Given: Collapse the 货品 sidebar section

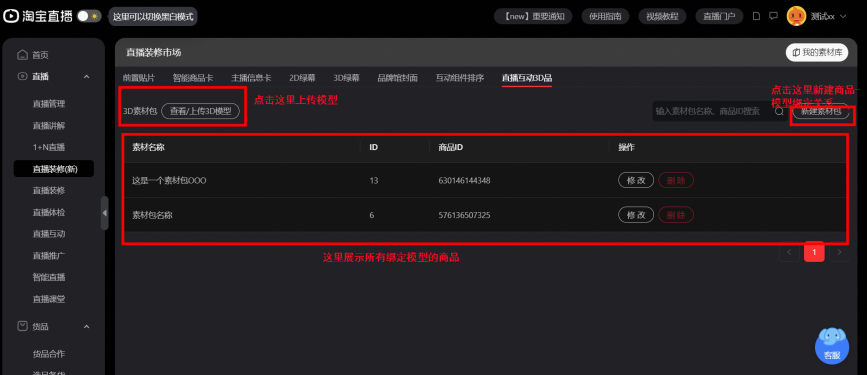Looking at the screenshot, I should tap(86, 327).
